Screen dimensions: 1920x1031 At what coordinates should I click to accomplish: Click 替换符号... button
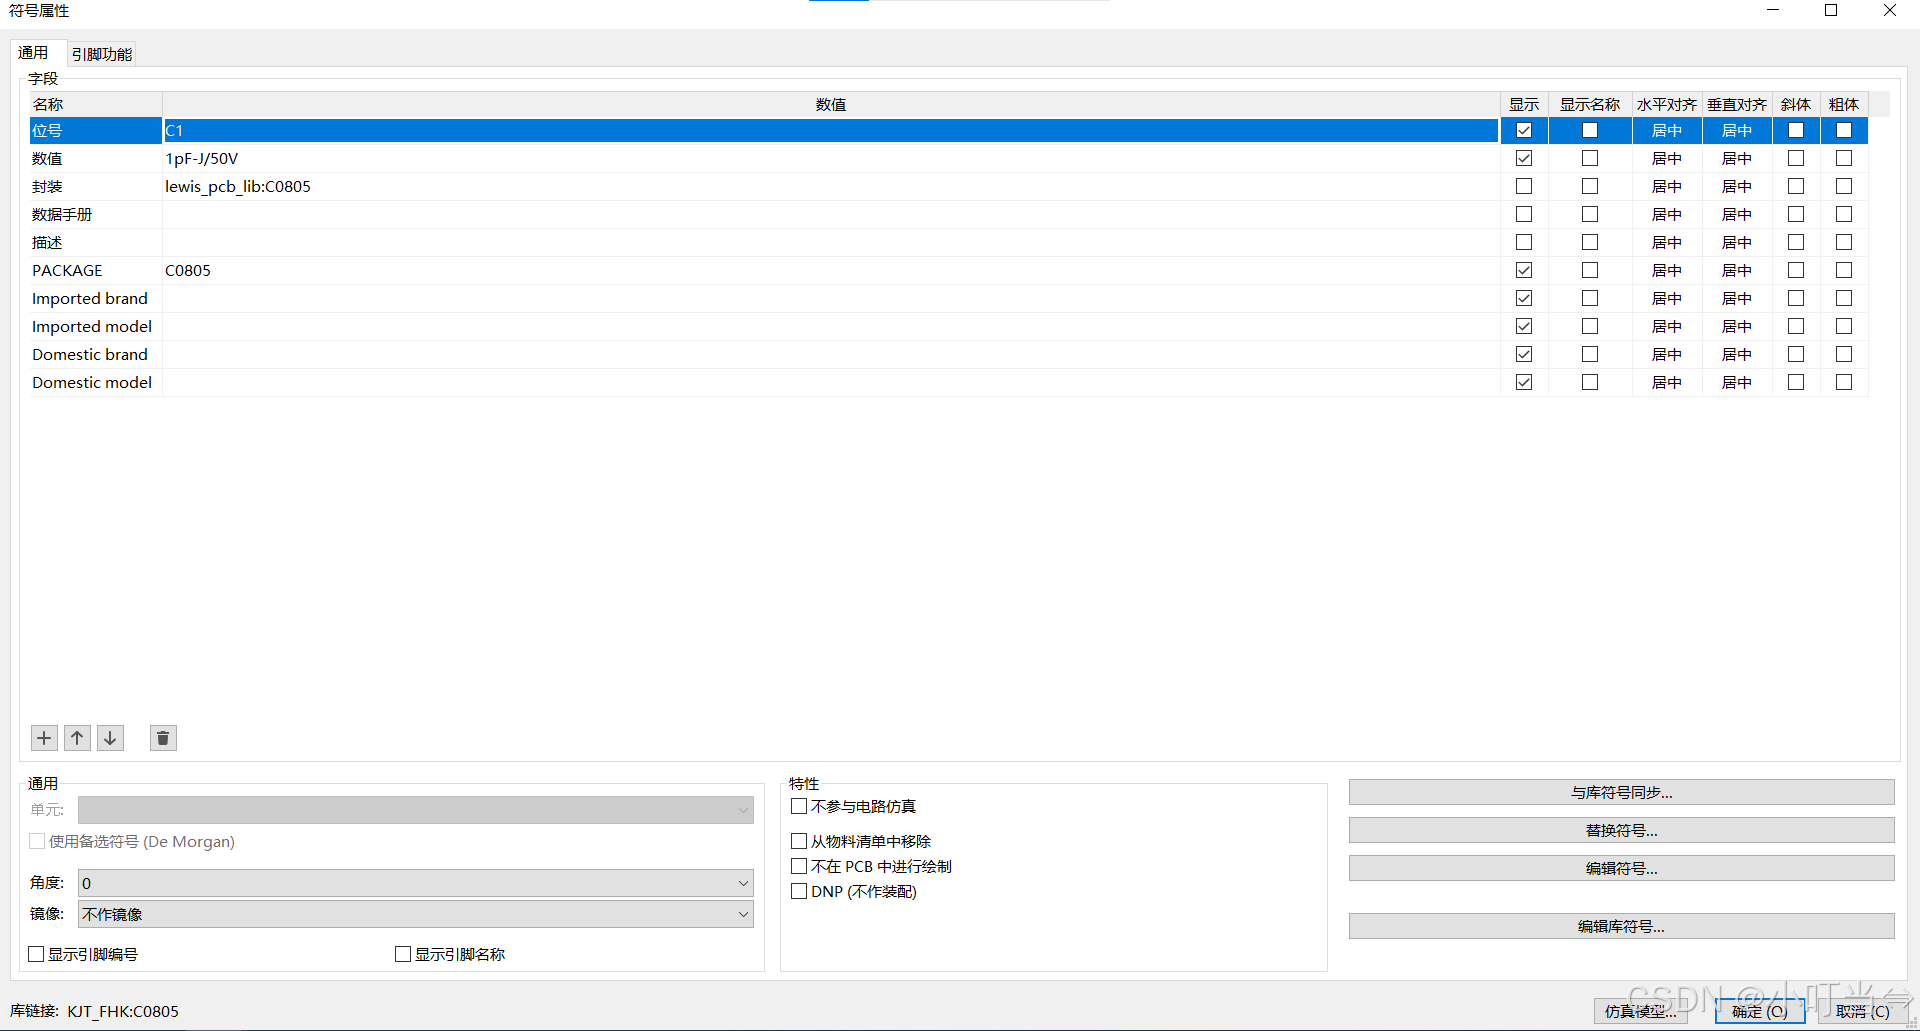point(1621,830)
